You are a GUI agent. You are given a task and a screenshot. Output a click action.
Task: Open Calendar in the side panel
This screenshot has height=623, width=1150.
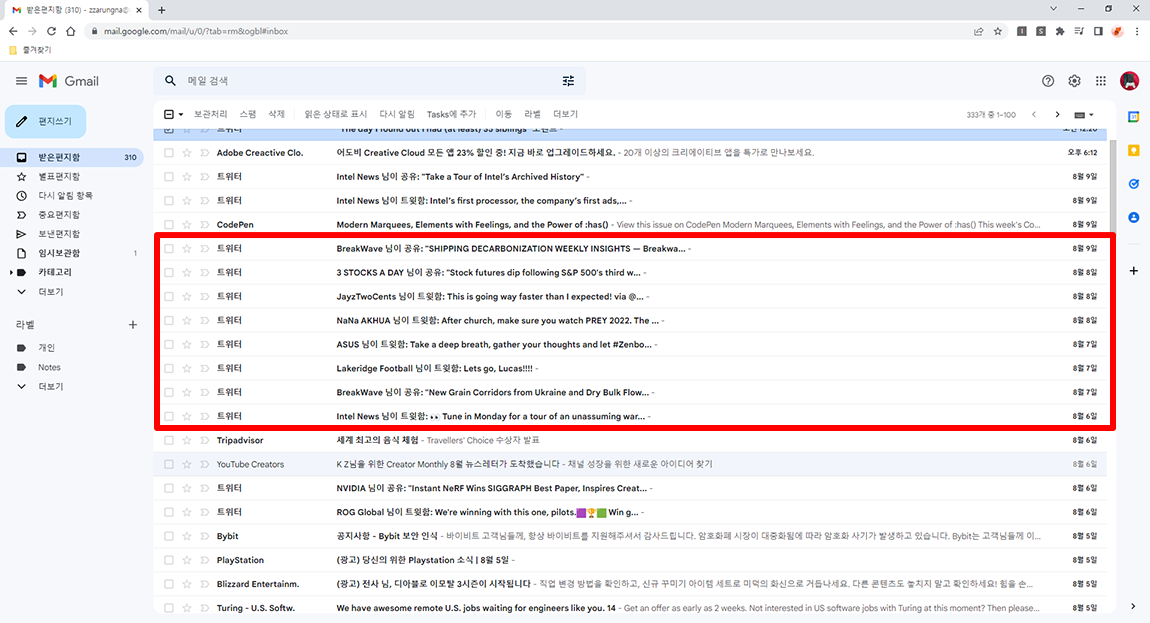tap(1134, 117)
